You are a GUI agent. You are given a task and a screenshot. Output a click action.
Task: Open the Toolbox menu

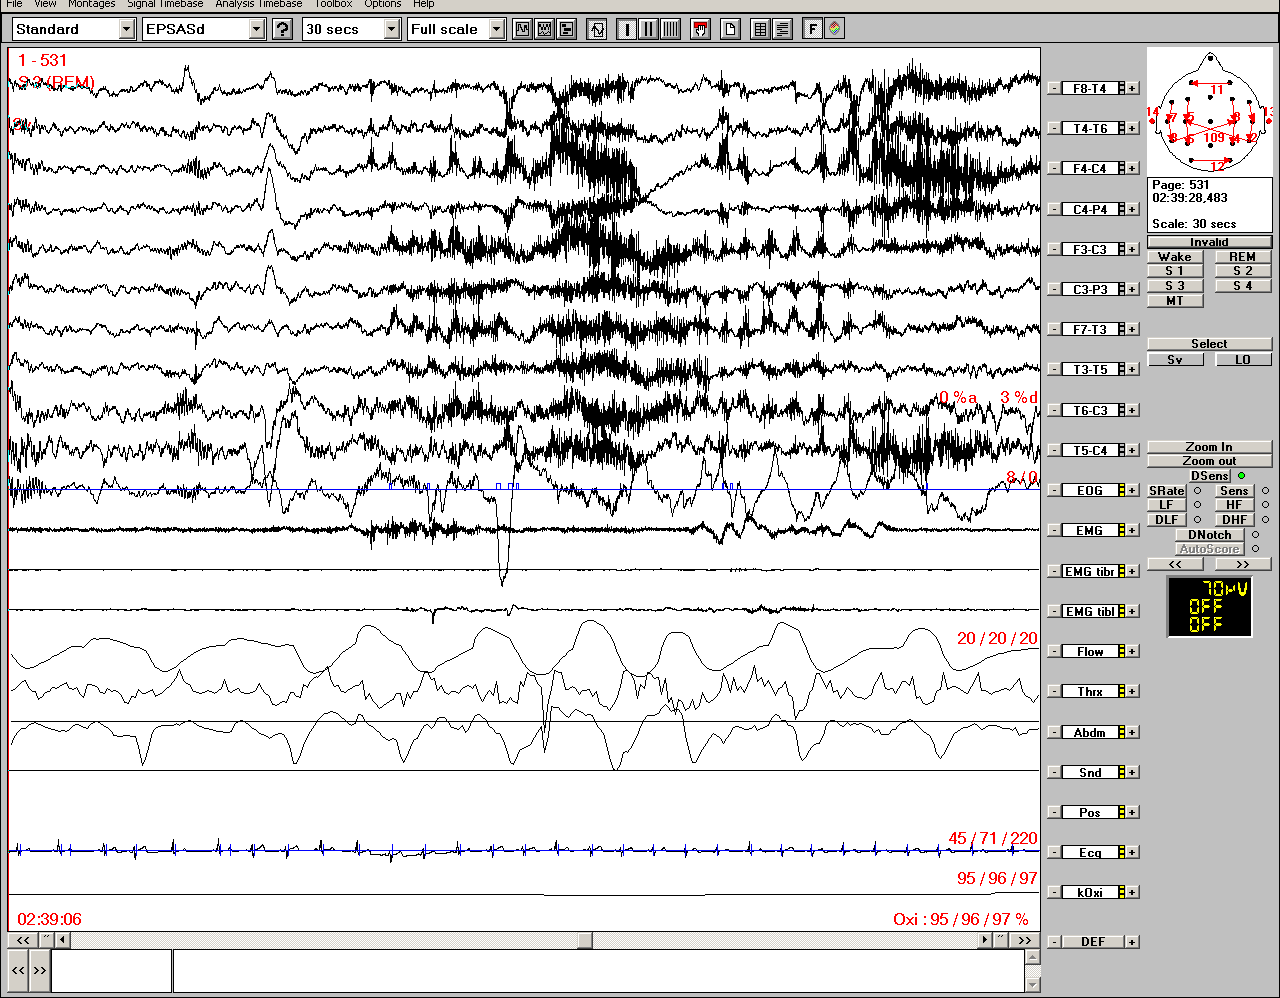click(333, 4)
